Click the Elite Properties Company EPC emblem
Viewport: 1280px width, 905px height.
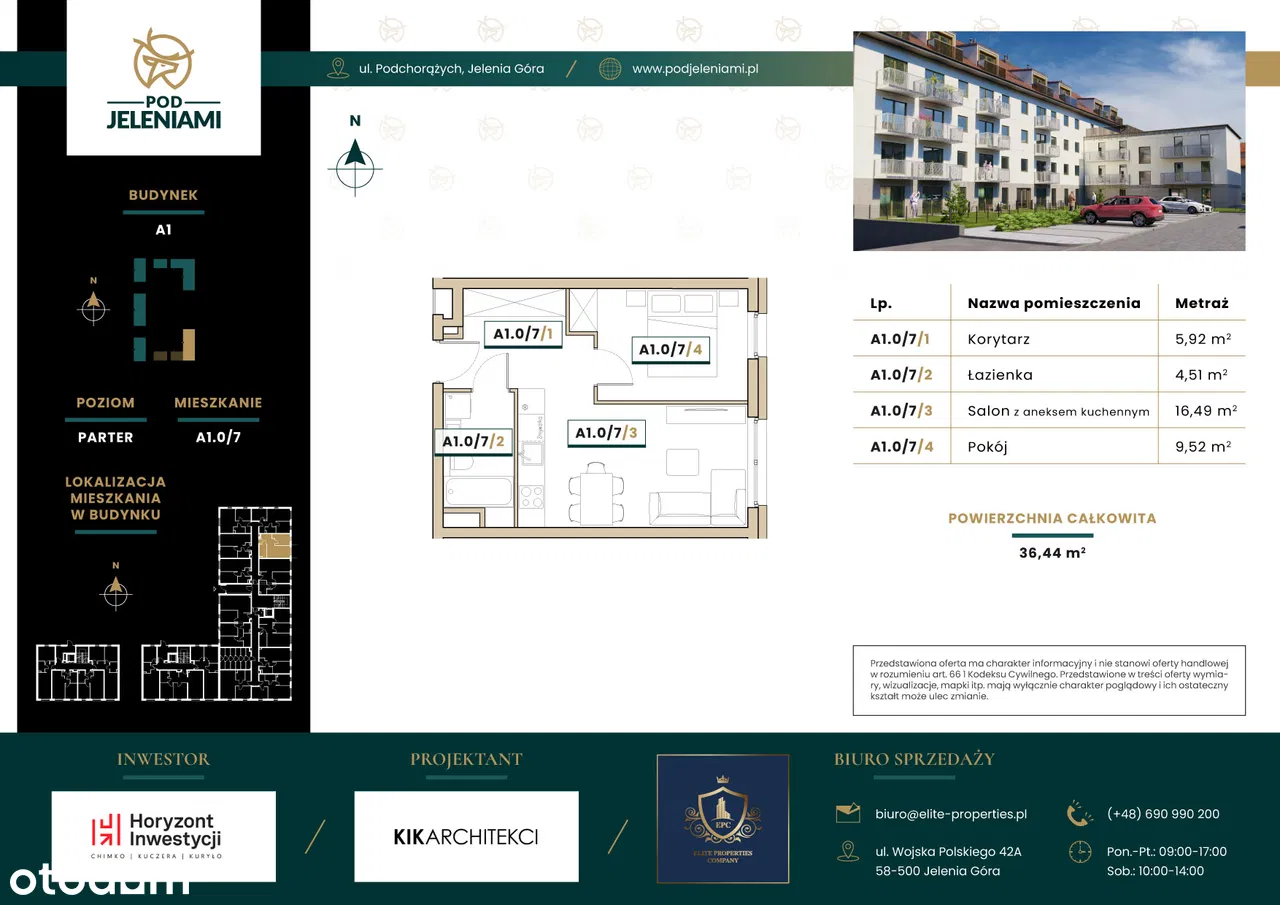point(722,818)
